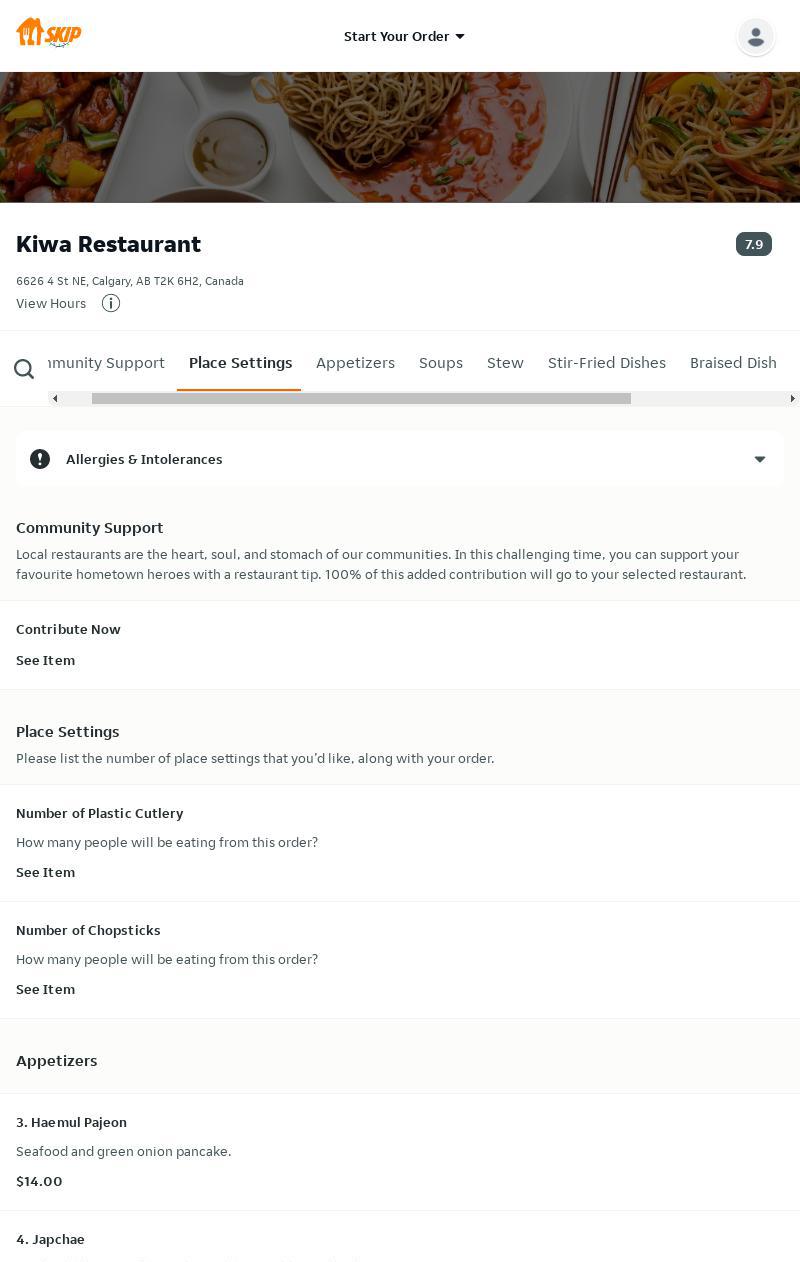The width and height of the screenshot is (800, 1262).
Task: Click the allergies warning exclamation icon
Action: (x=40, y=459)
